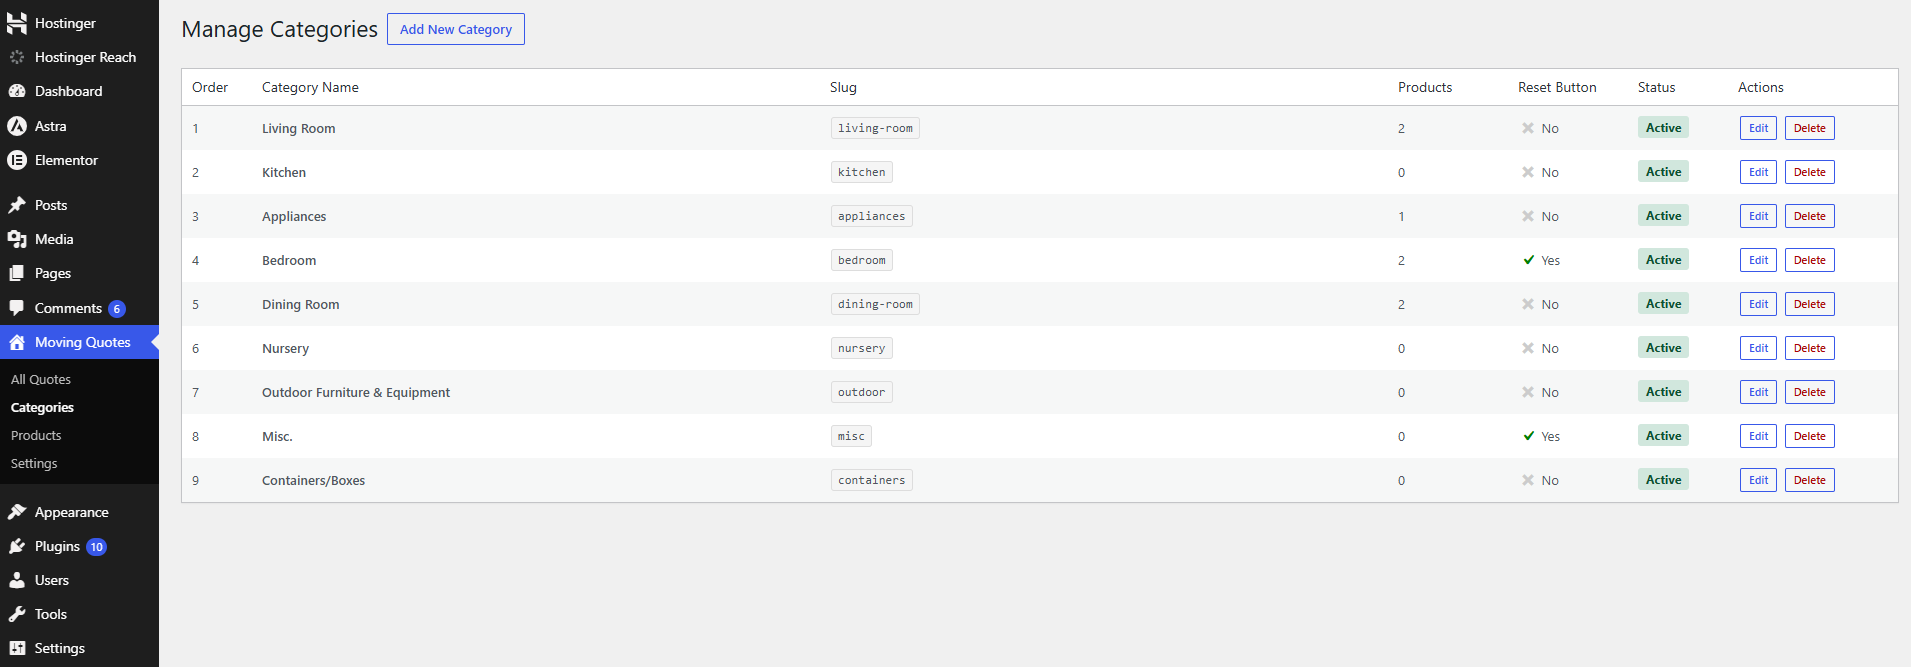
Task: Delete the Misc. category
Action: 1809,436
